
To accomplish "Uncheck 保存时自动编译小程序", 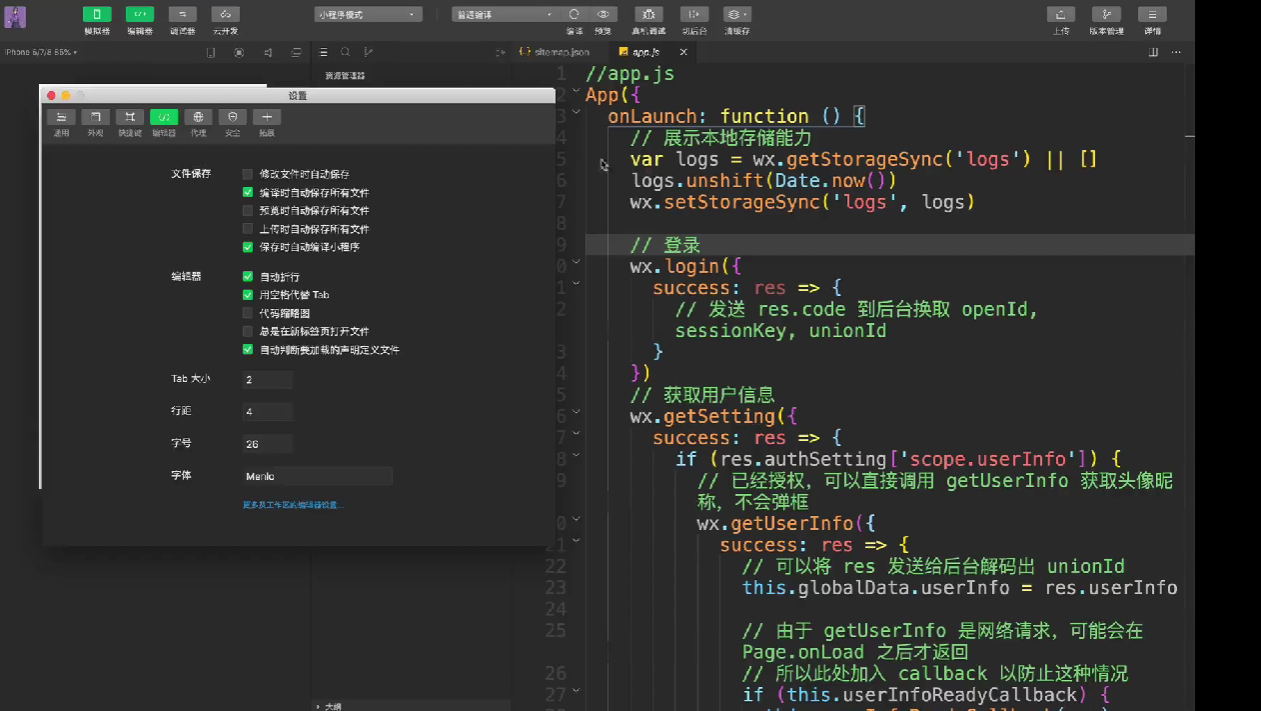I will coord(248,247).
